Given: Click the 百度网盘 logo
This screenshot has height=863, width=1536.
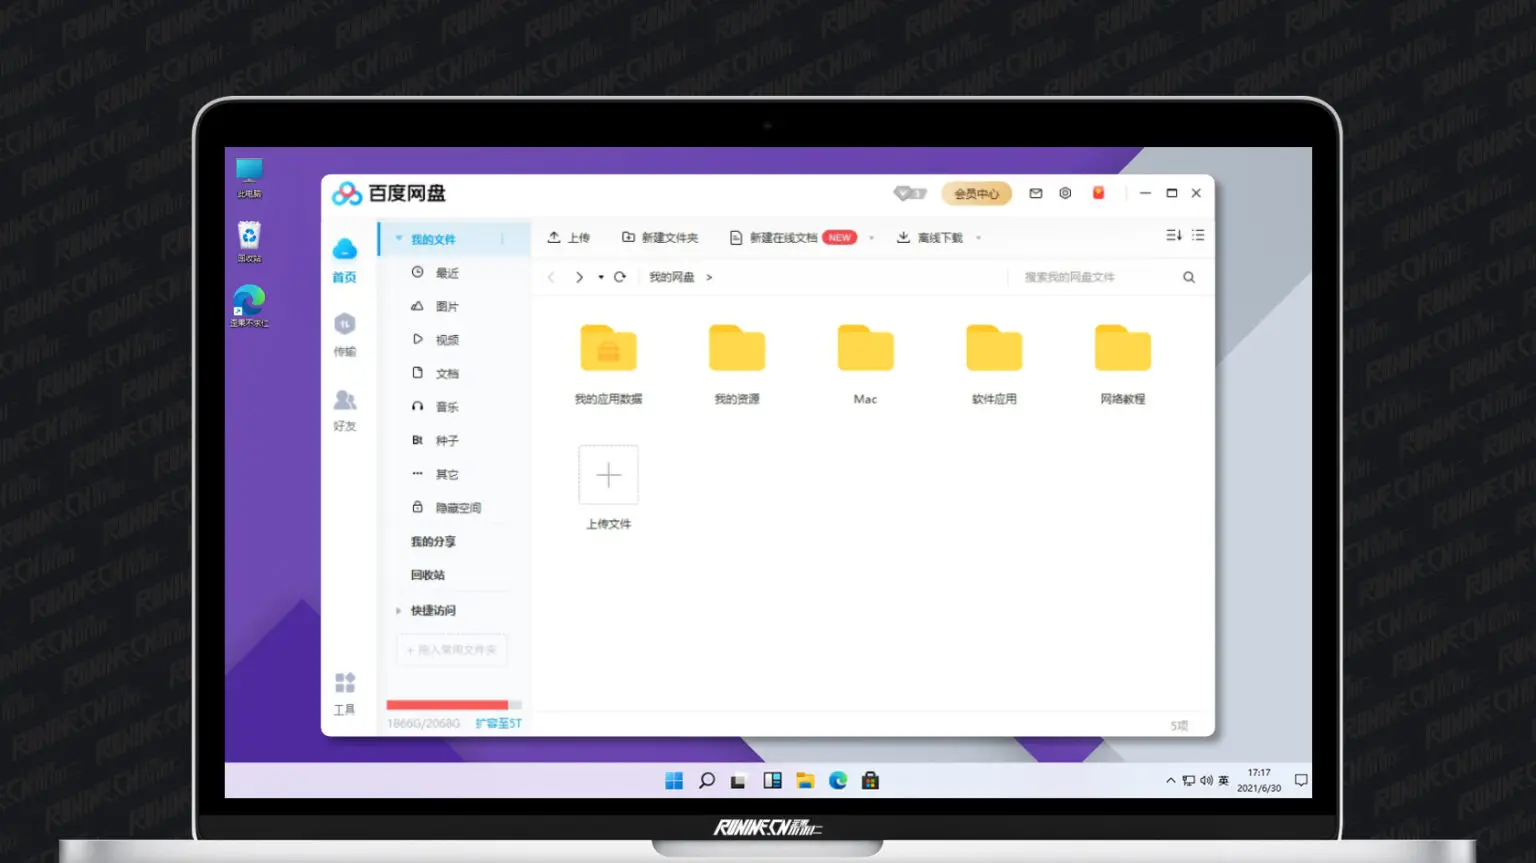Looking at the screenshot, I should click(x=389, y=193).
